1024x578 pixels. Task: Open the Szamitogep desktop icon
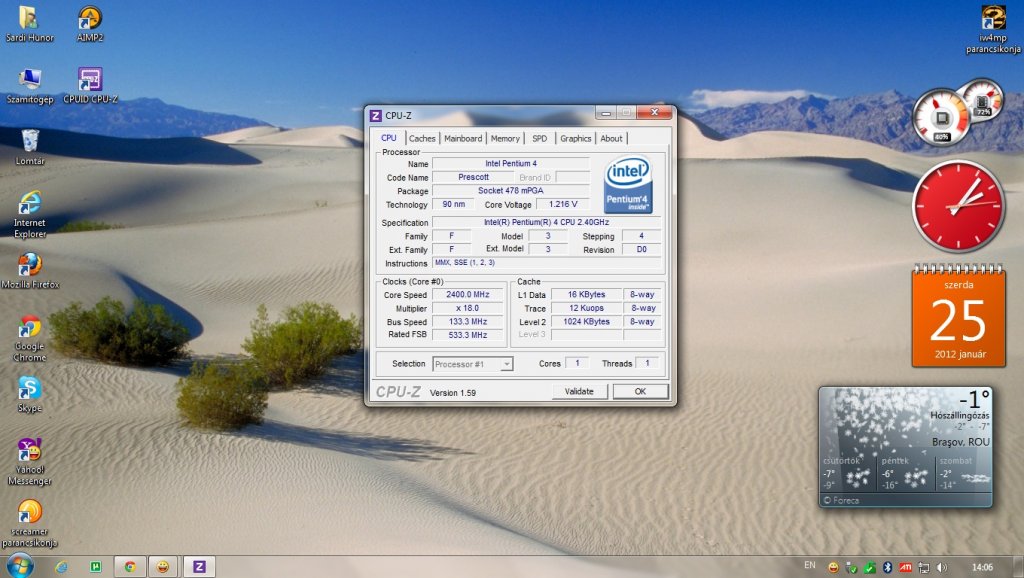[x=29, y=86]
